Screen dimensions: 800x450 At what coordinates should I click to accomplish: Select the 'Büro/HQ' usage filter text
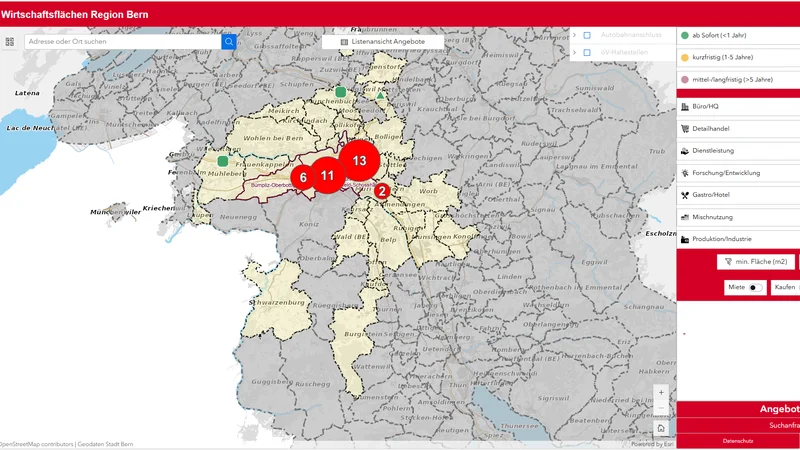(705, 107)
